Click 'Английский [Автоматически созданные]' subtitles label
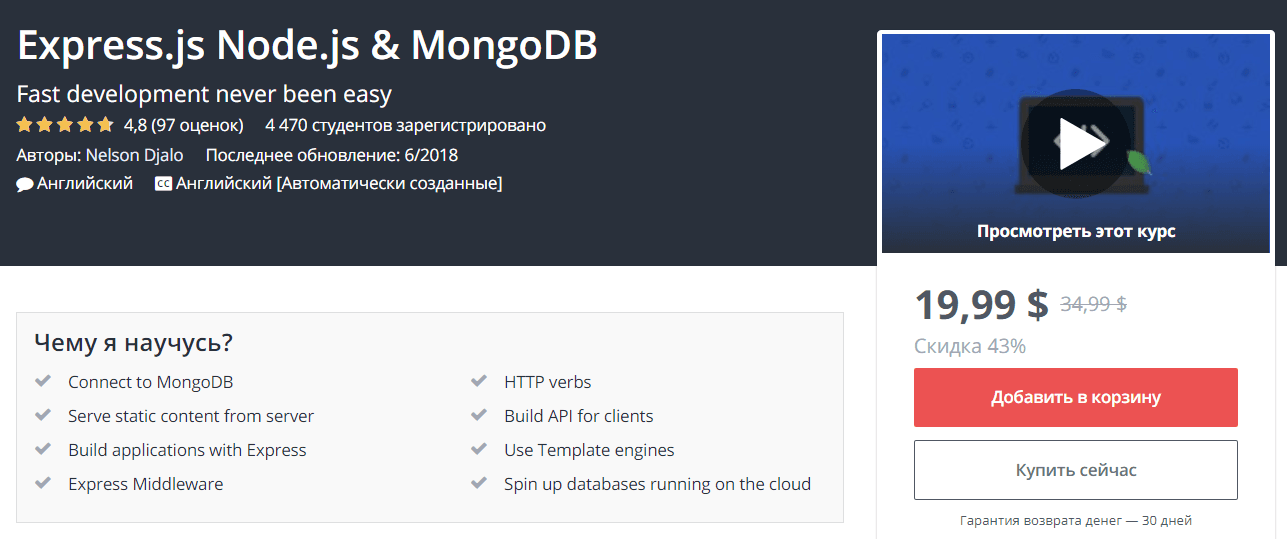The image size is (1287, 539). (x=339, y=184)
